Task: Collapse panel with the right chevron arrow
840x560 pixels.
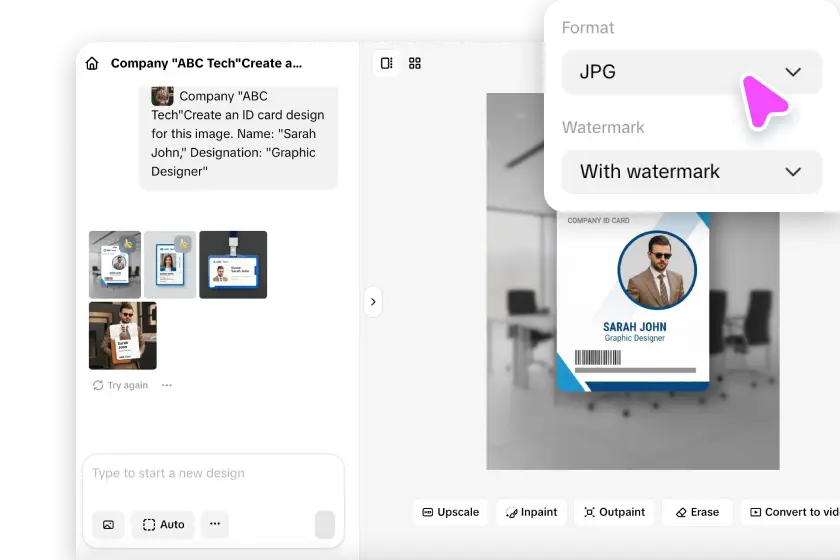Action: point(373,302)
